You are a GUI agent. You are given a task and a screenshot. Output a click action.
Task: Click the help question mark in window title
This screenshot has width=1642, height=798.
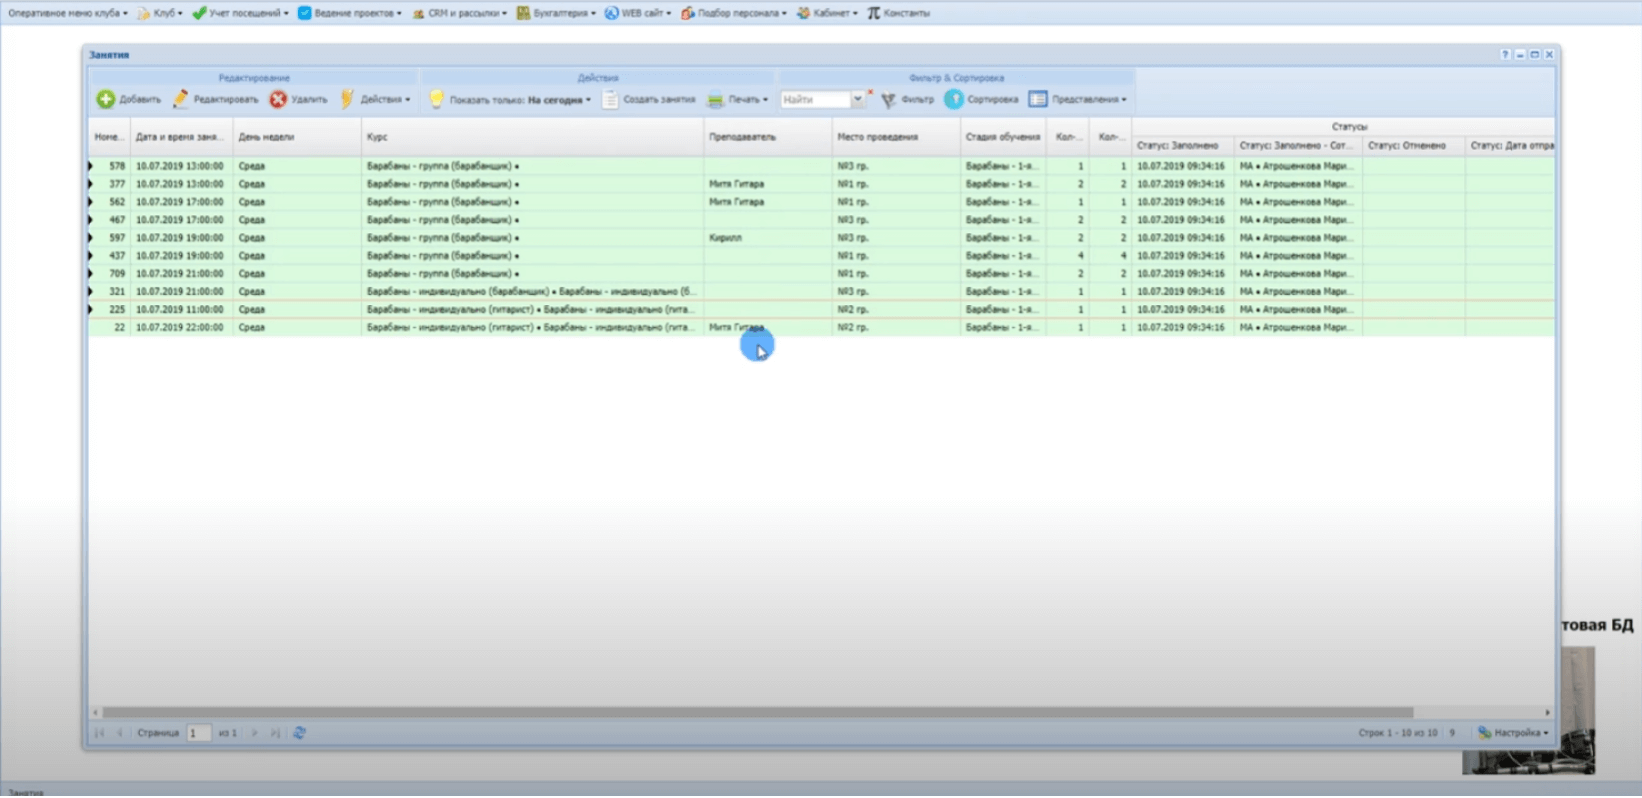[1504, 55]
